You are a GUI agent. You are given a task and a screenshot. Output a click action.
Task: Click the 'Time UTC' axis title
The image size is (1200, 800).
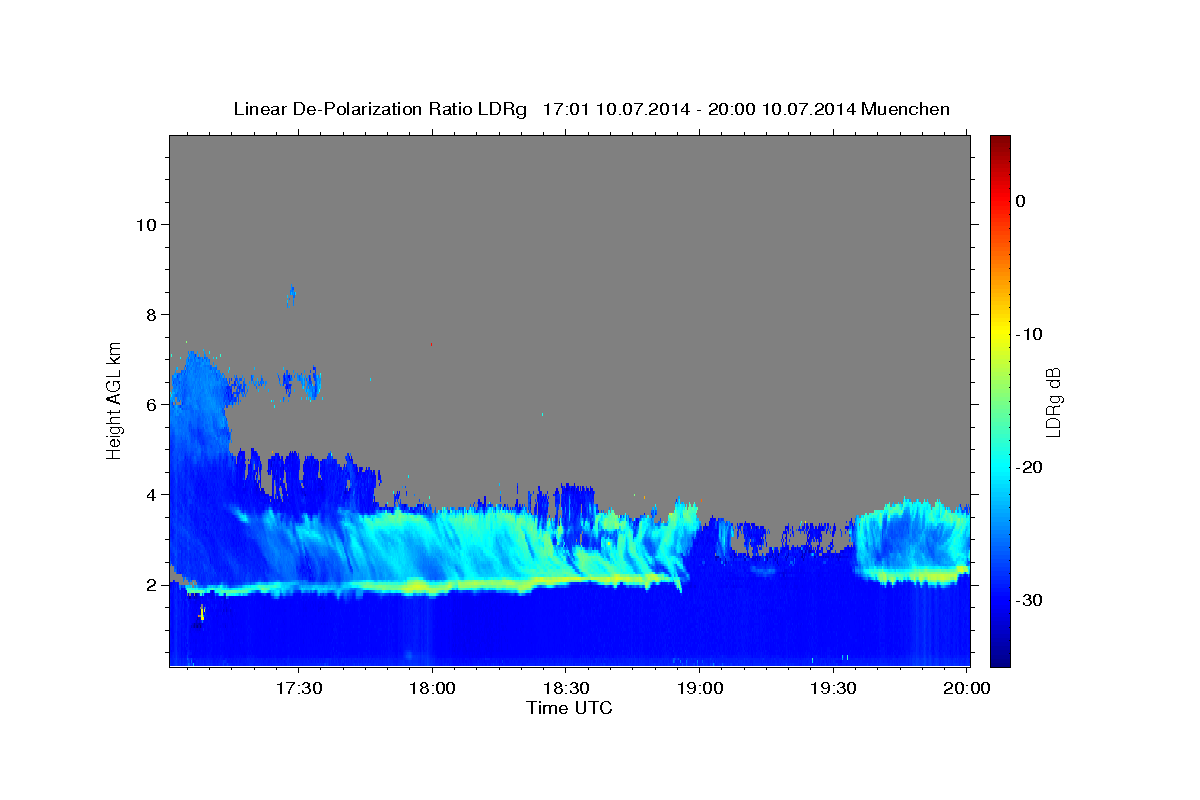coord(569,708)
